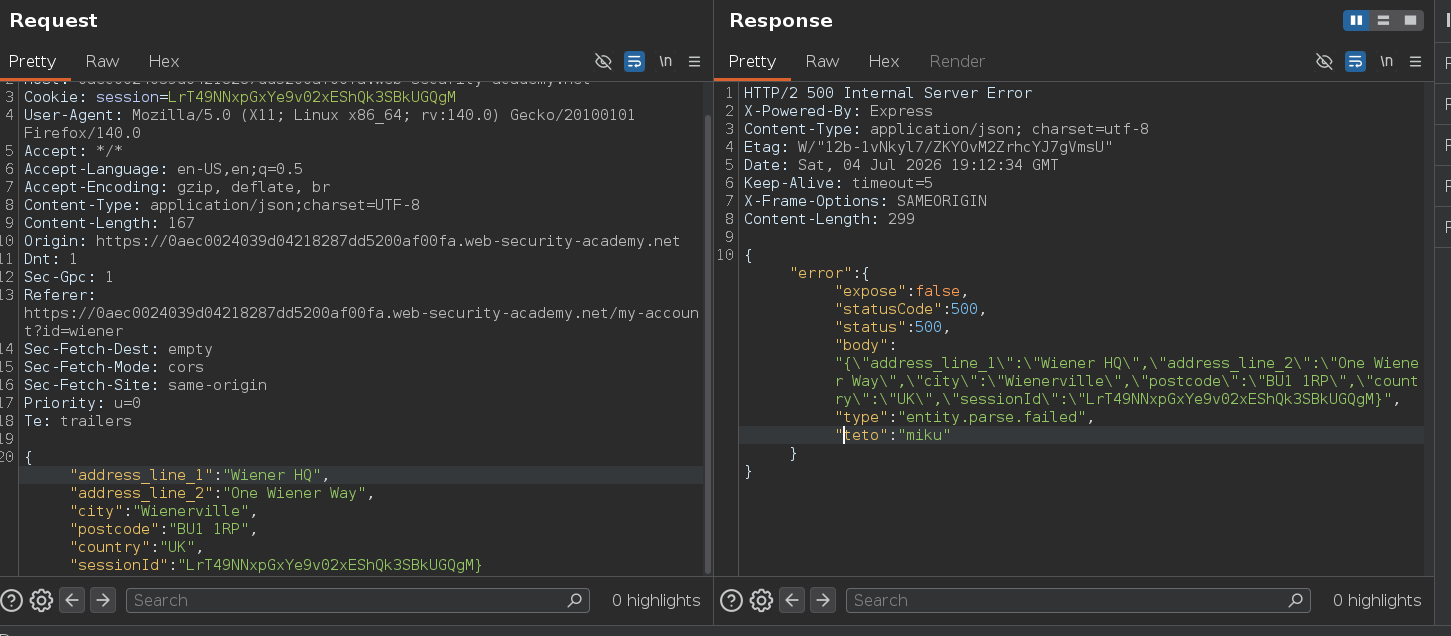Toggle word wrap icon in Request panel

(x=634, y=61)
